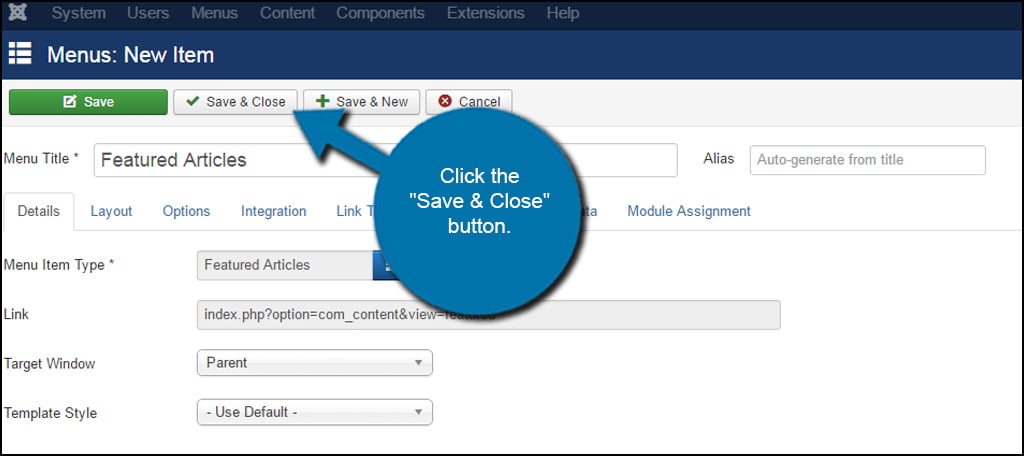Click the Menus: New Item heading
The width and height of the screenshot is (1024, 456).
tap(131, 55)
